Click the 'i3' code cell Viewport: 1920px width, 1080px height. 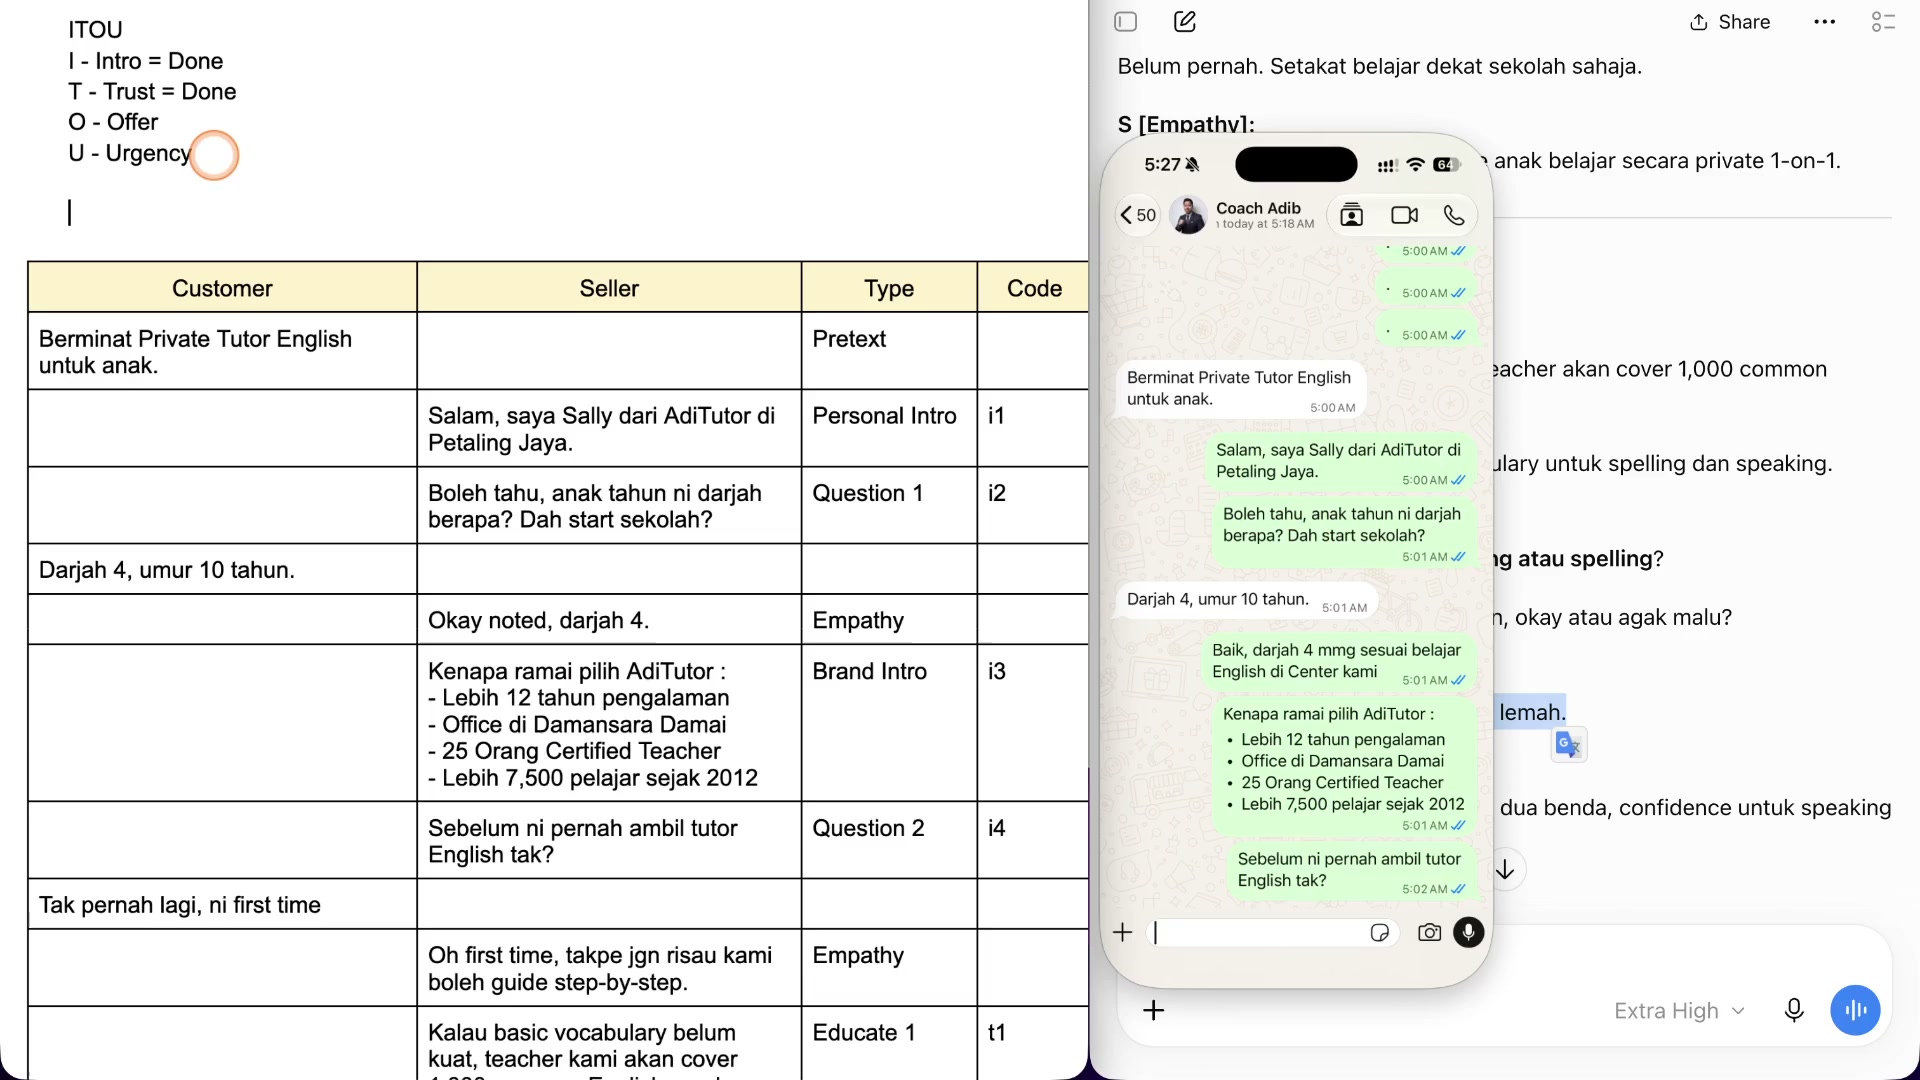click(1033, 723)
